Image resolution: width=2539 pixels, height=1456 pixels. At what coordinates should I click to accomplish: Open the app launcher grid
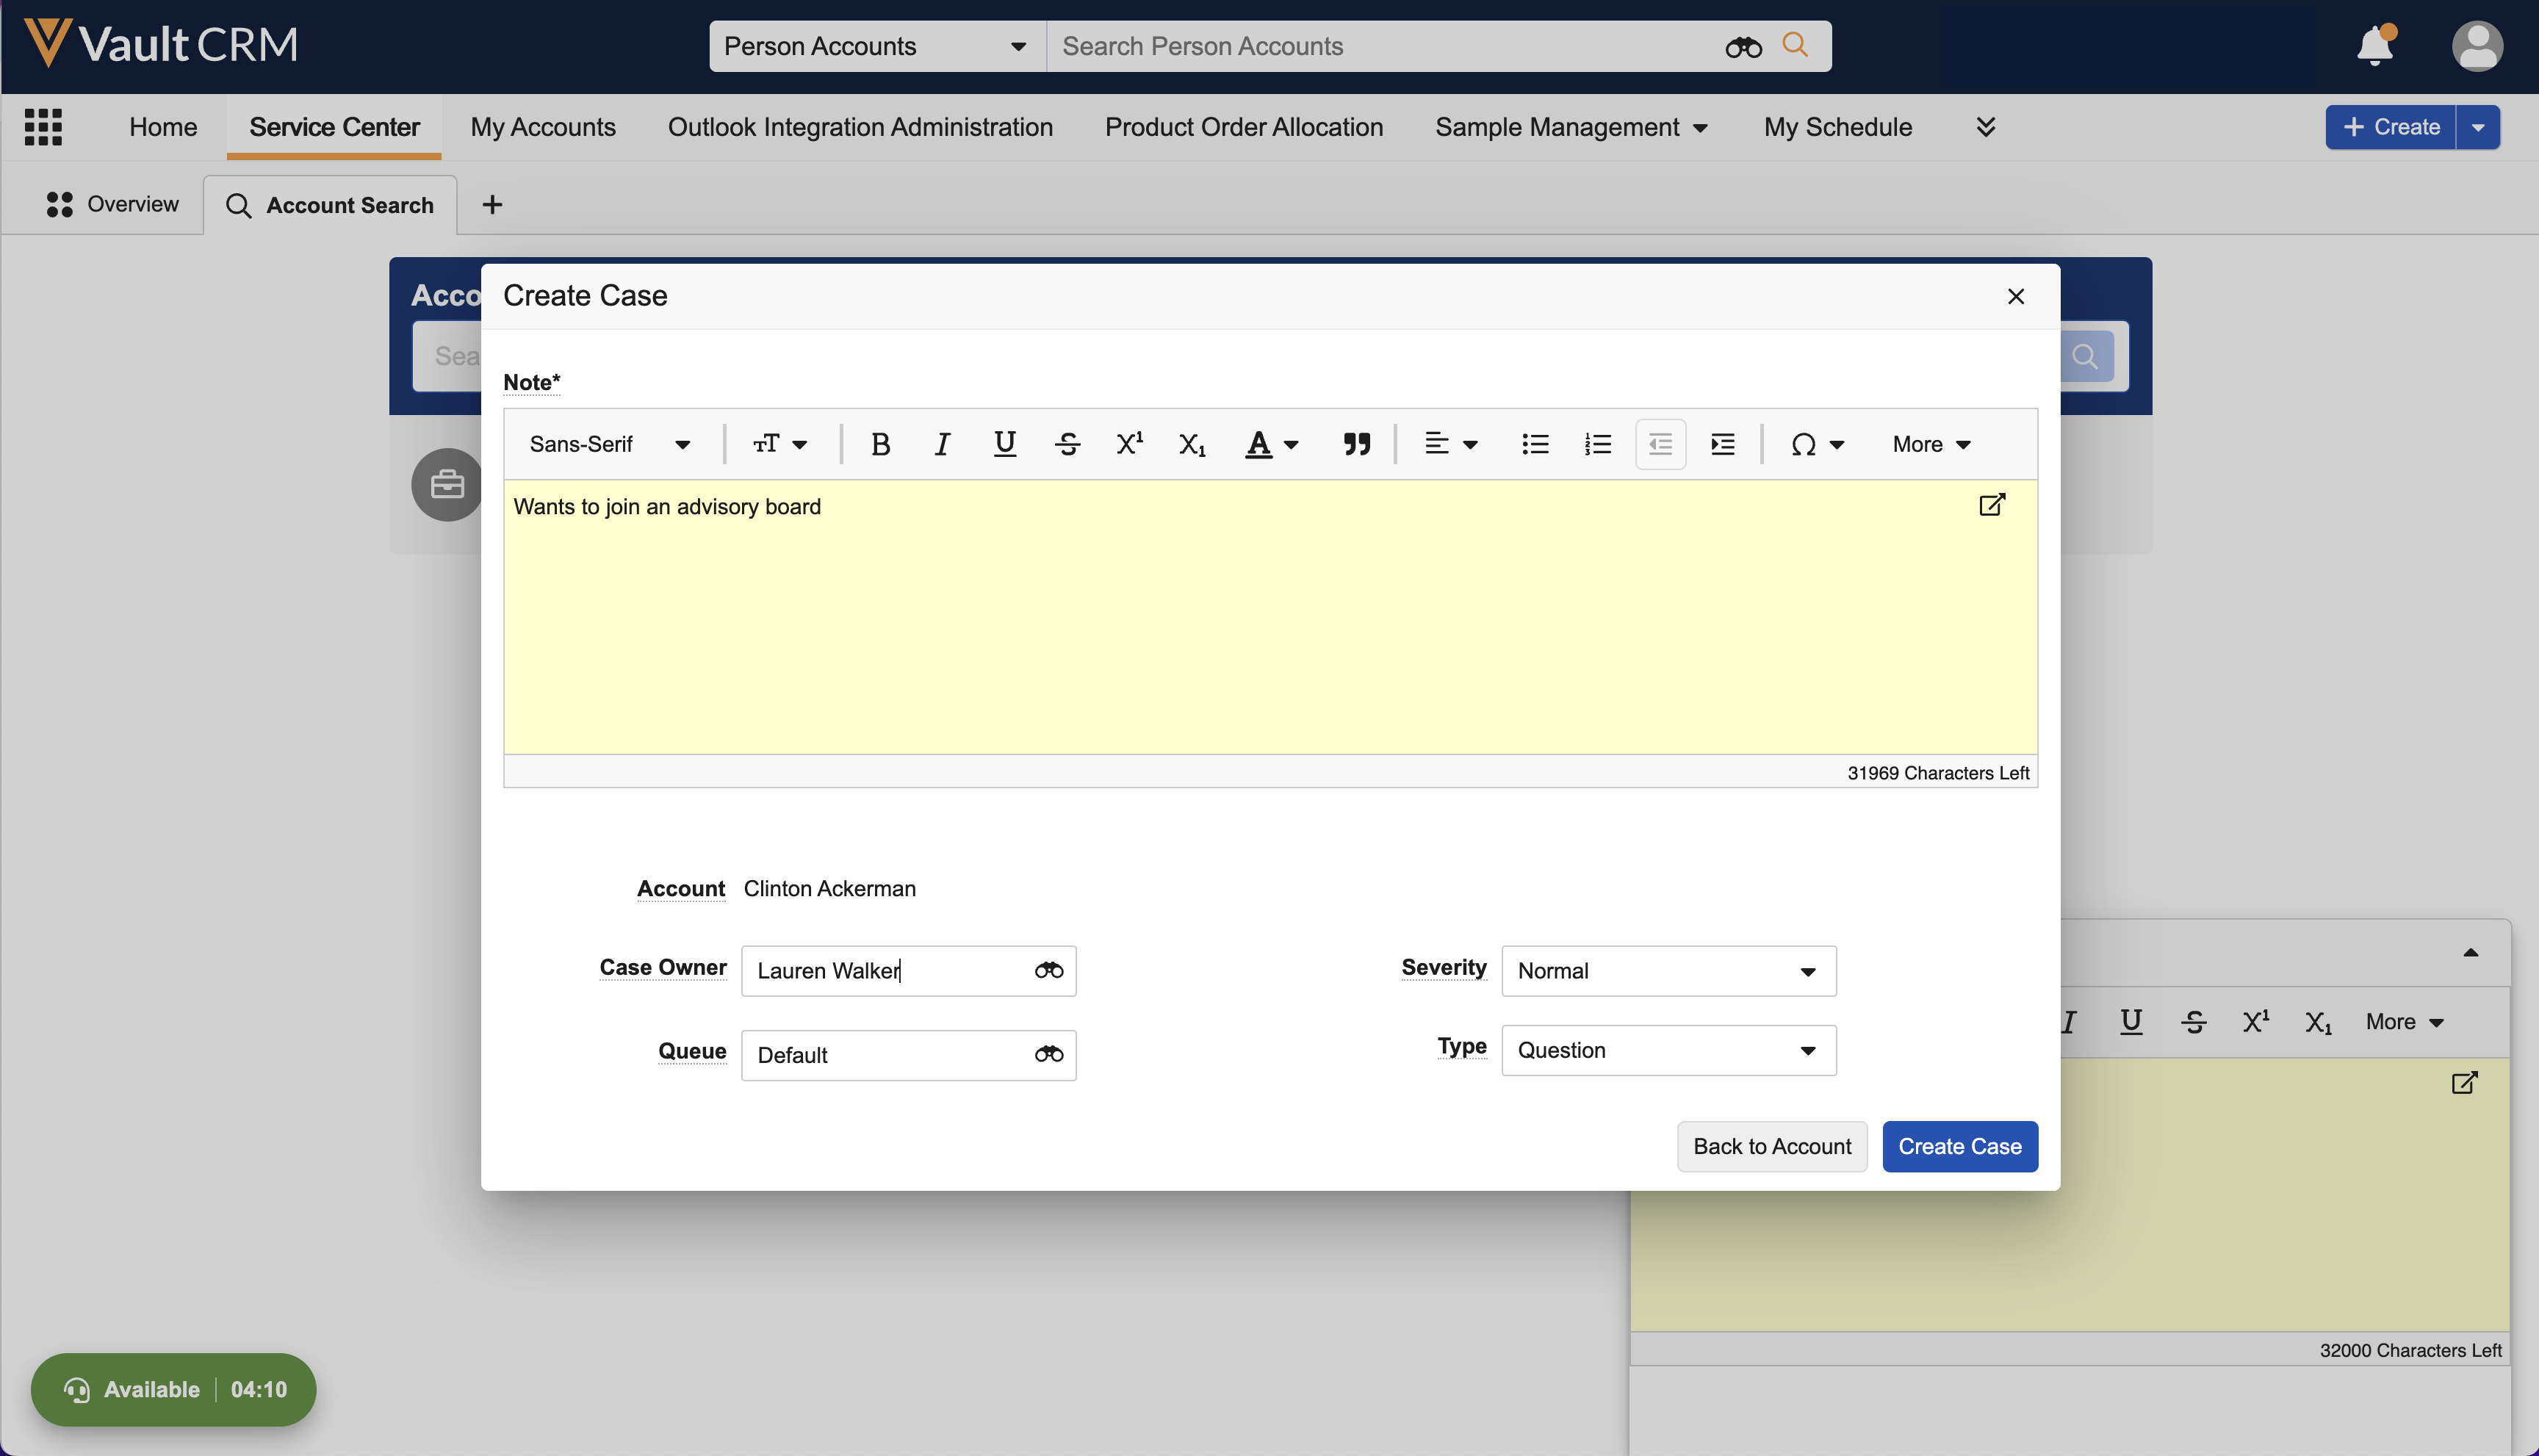click(x=43, y=127)
